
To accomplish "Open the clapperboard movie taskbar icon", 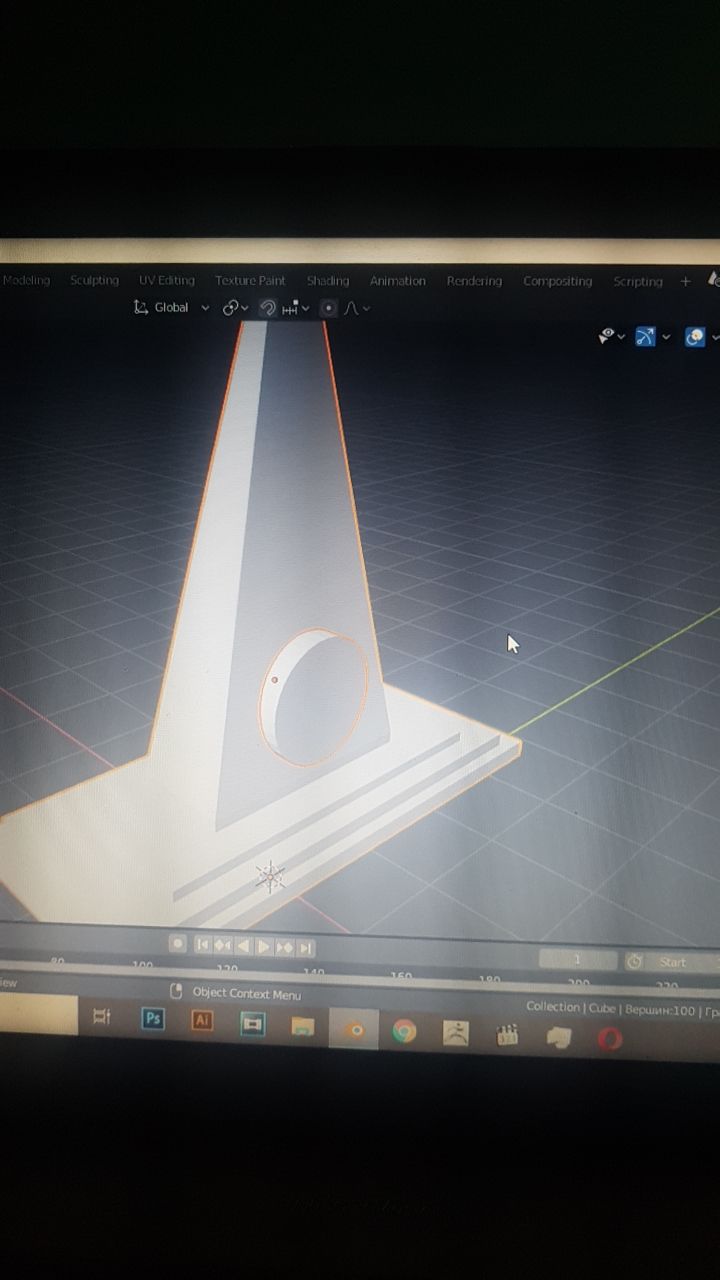I will coord(507,1035).
